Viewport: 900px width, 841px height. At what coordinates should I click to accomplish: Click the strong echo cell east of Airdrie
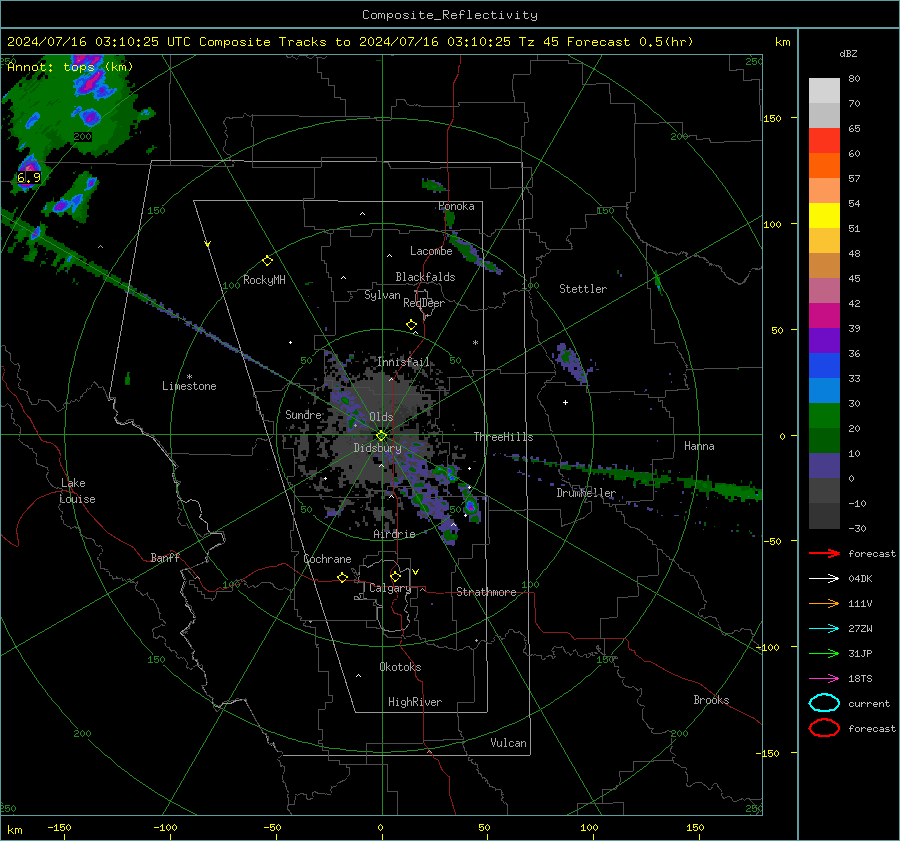(x=471, y=506)
